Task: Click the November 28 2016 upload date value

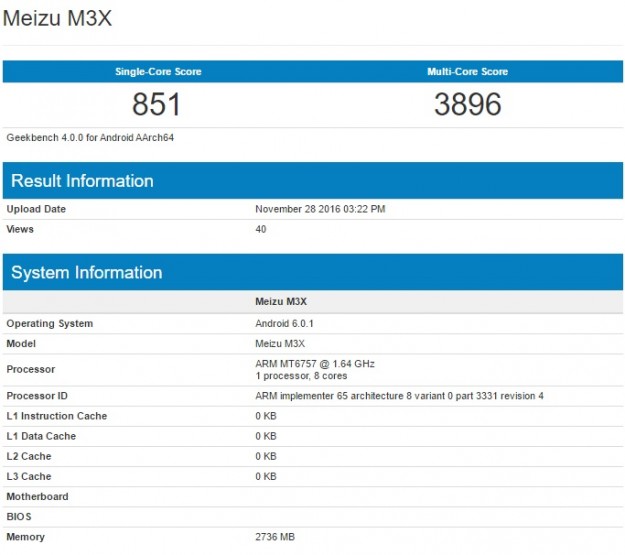Action: coord(320,209)
